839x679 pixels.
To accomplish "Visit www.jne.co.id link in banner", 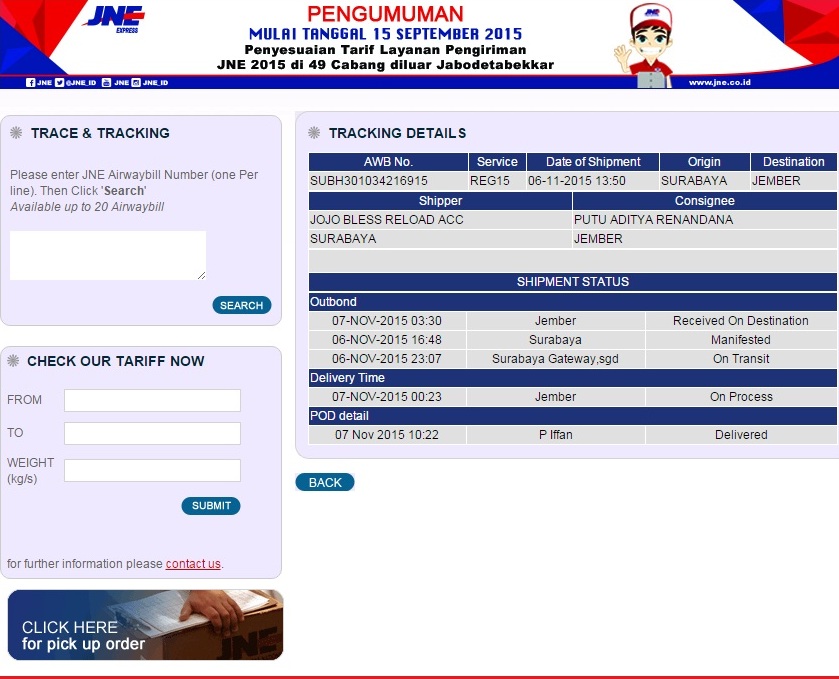I will click(719, 82).
